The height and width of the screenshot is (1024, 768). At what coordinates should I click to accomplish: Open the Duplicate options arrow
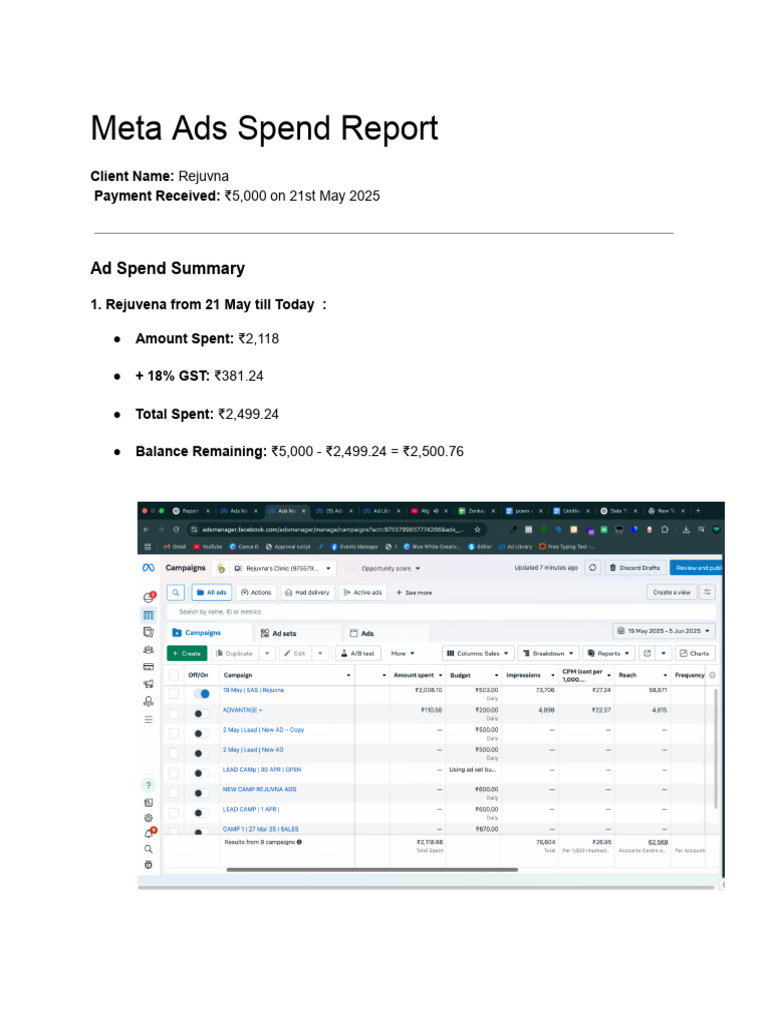(267, 653)
